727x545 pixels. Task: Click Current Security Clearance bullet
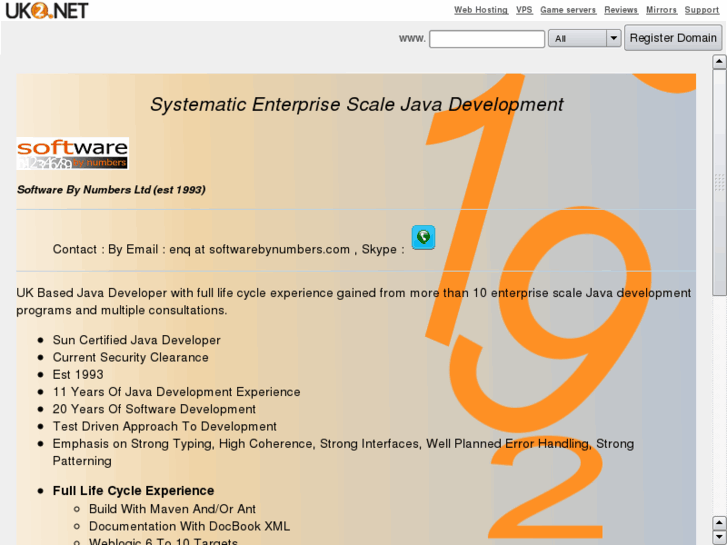click(x=130, y=357)
